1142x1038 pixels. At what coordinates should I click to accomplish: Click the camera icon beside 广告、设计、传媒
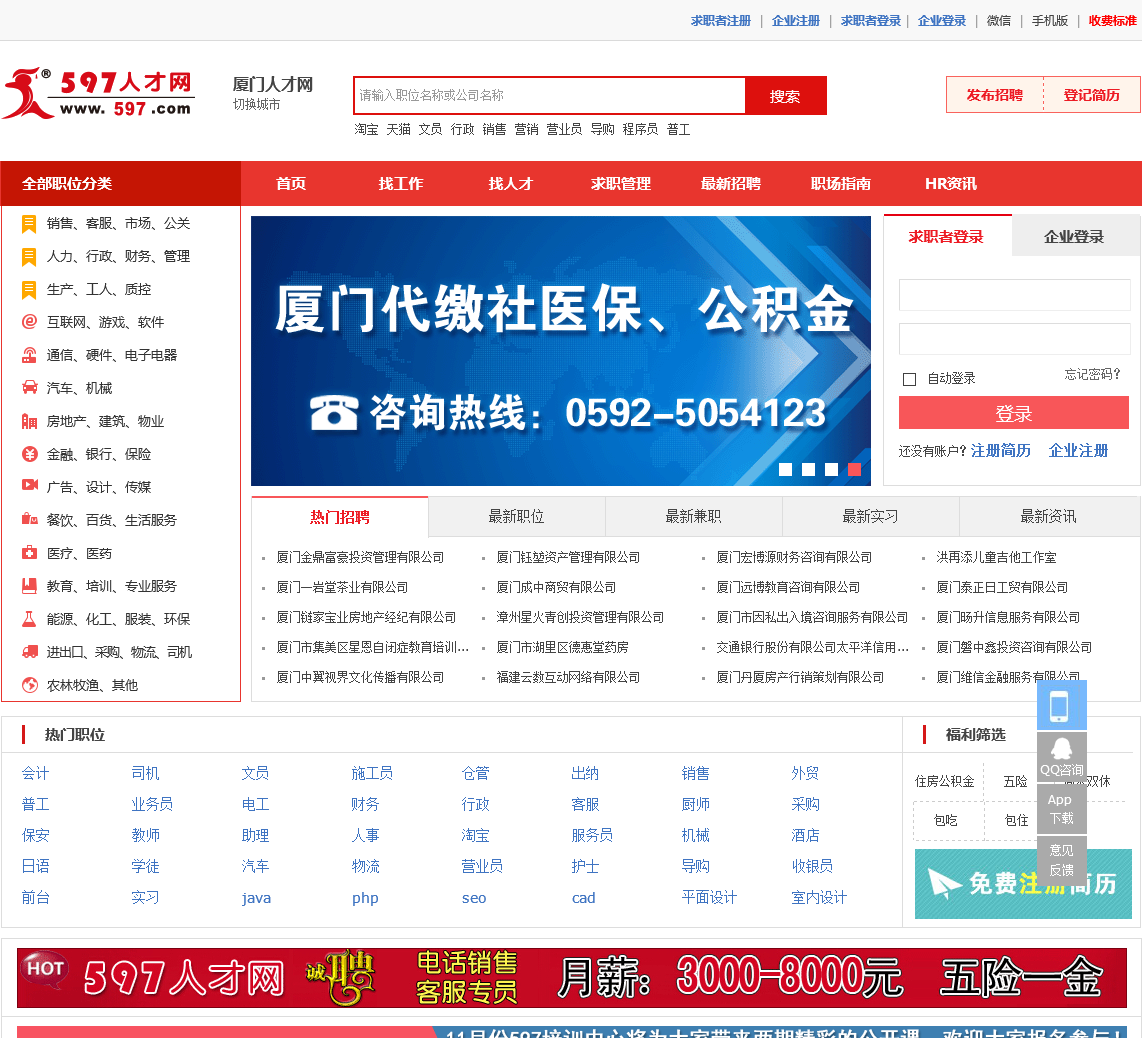(x=29, y=485)
